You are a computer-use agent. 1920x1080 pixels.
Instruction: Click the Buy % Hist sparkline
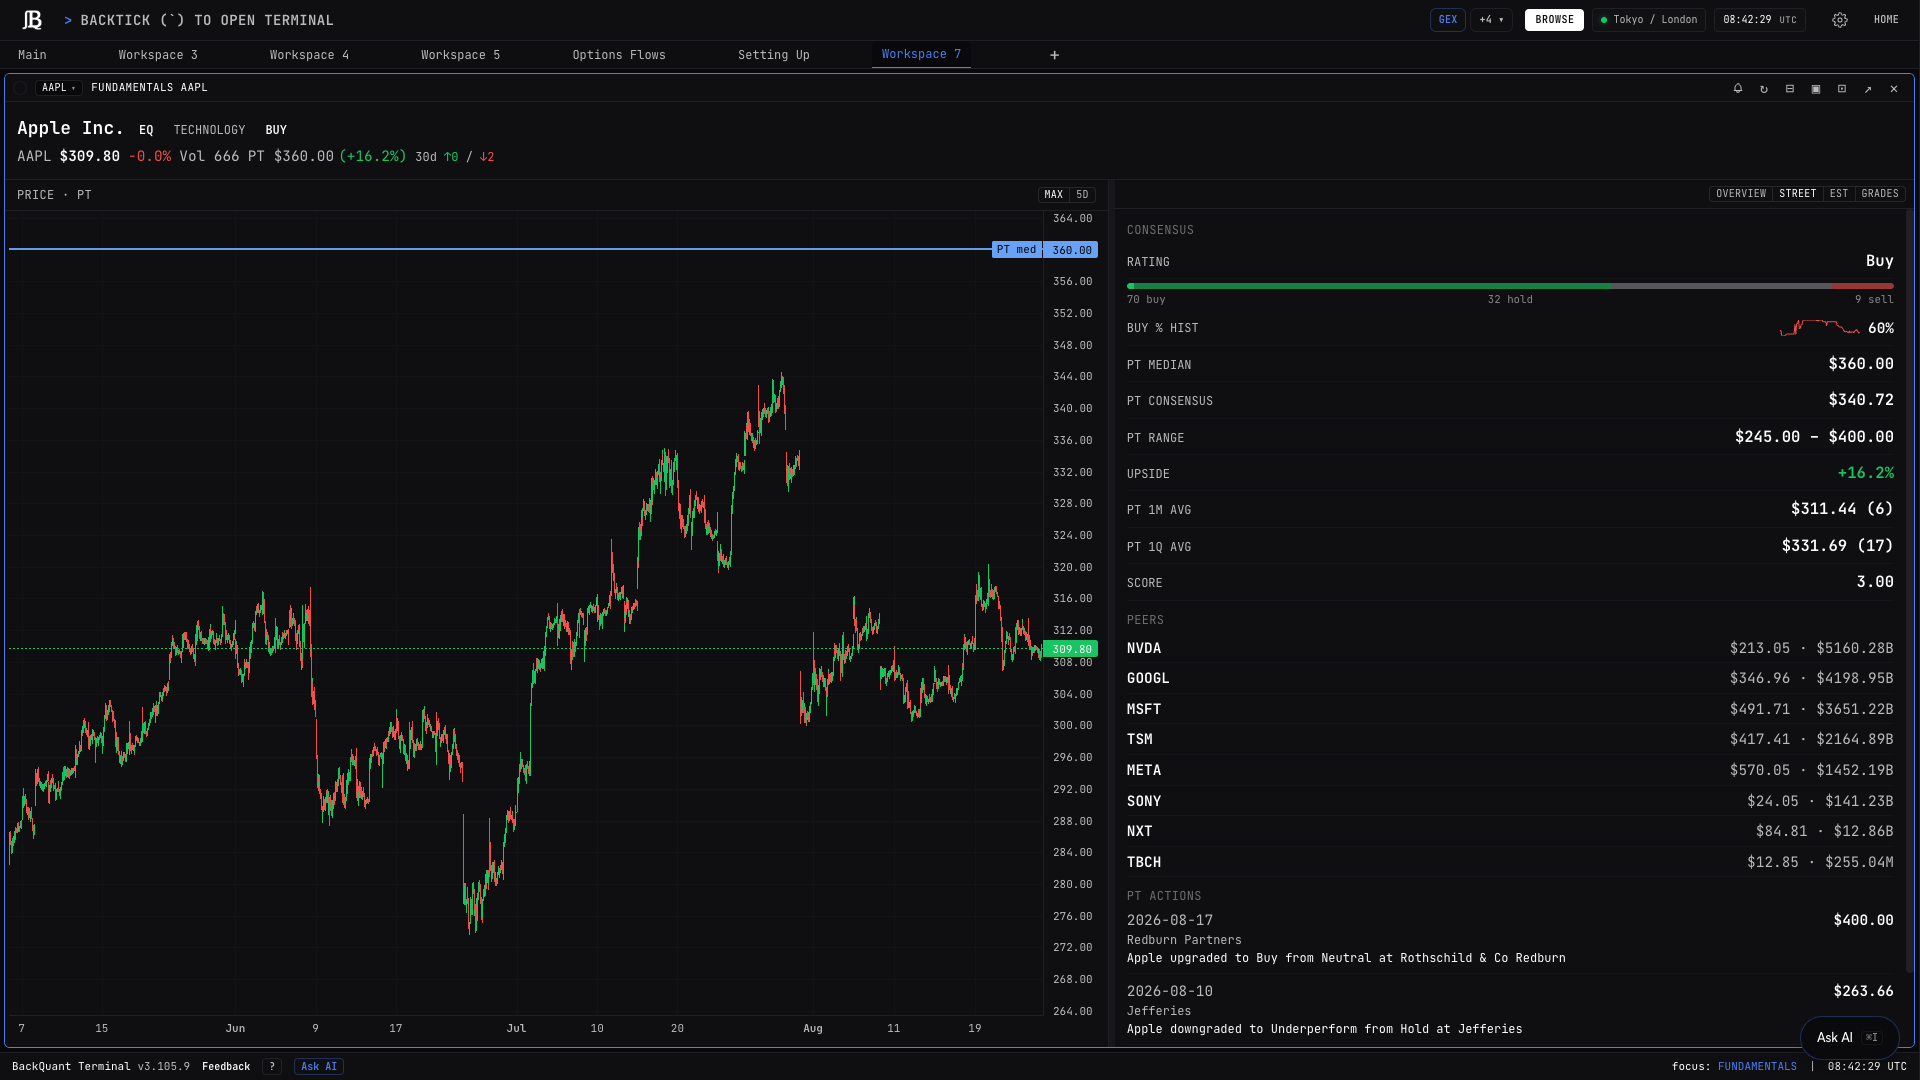(x=1820, y=328)
